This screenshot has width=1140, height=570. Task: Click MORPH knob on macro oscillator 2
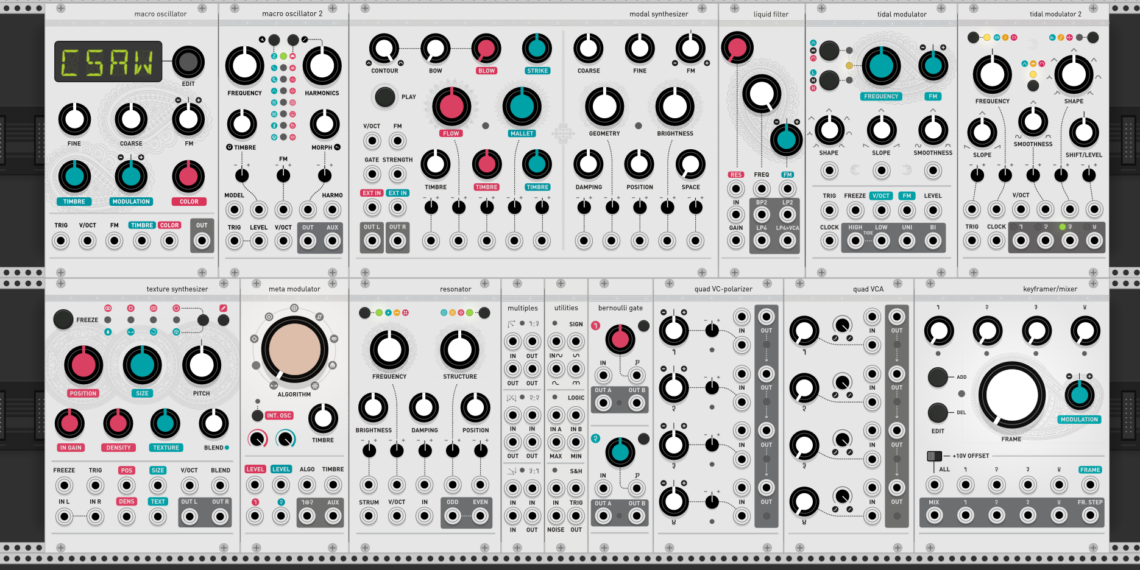(x=324, y=124)
